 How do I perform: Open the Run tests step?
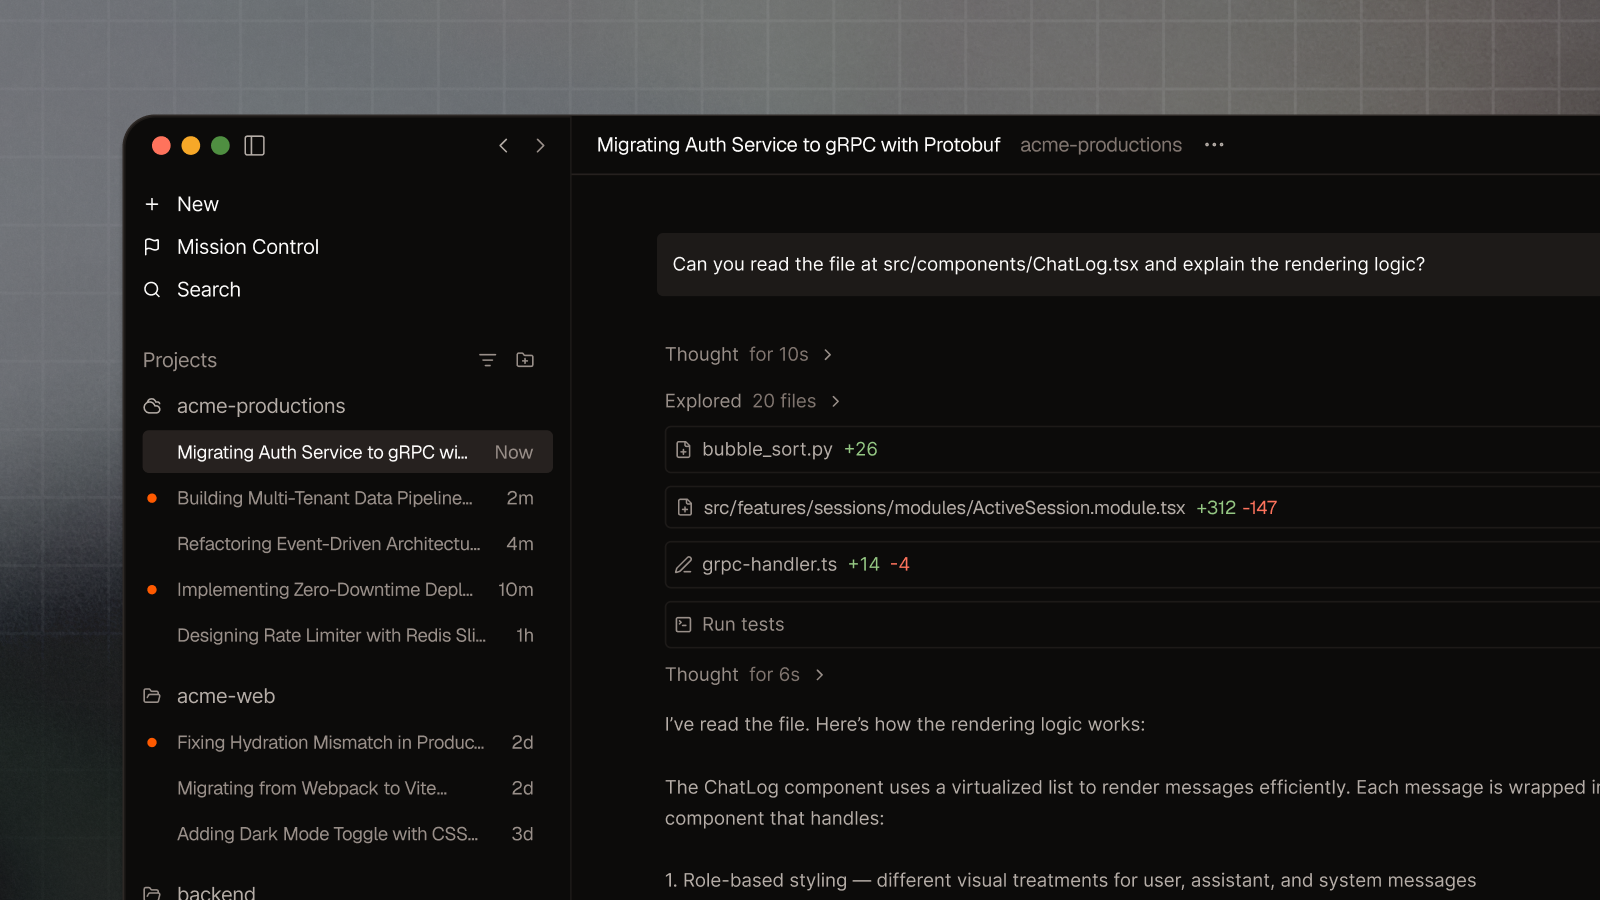tap(1132, 625)
